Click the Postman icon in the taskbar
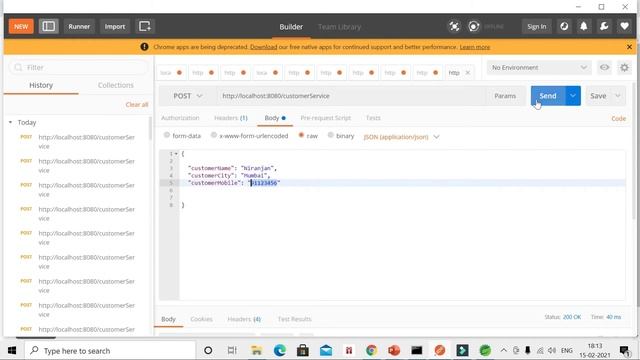Image resolution: width=640 pixels, height=360 pixels. [440, 351]
